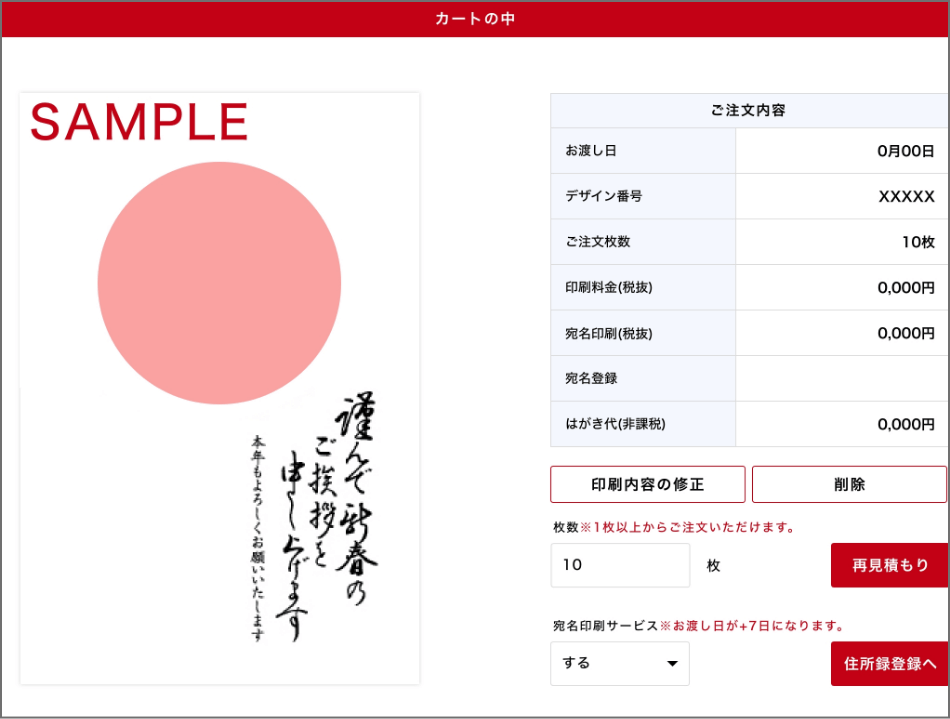Click the カートの中 header bar
This screenshot has height=719, width=950.
475,18
